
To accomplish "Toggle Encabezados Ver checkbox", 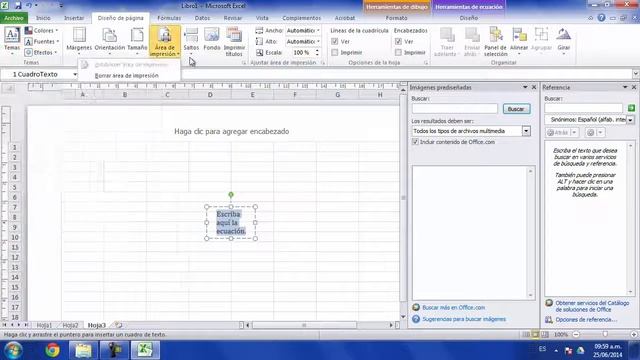I will coord(398,42).
